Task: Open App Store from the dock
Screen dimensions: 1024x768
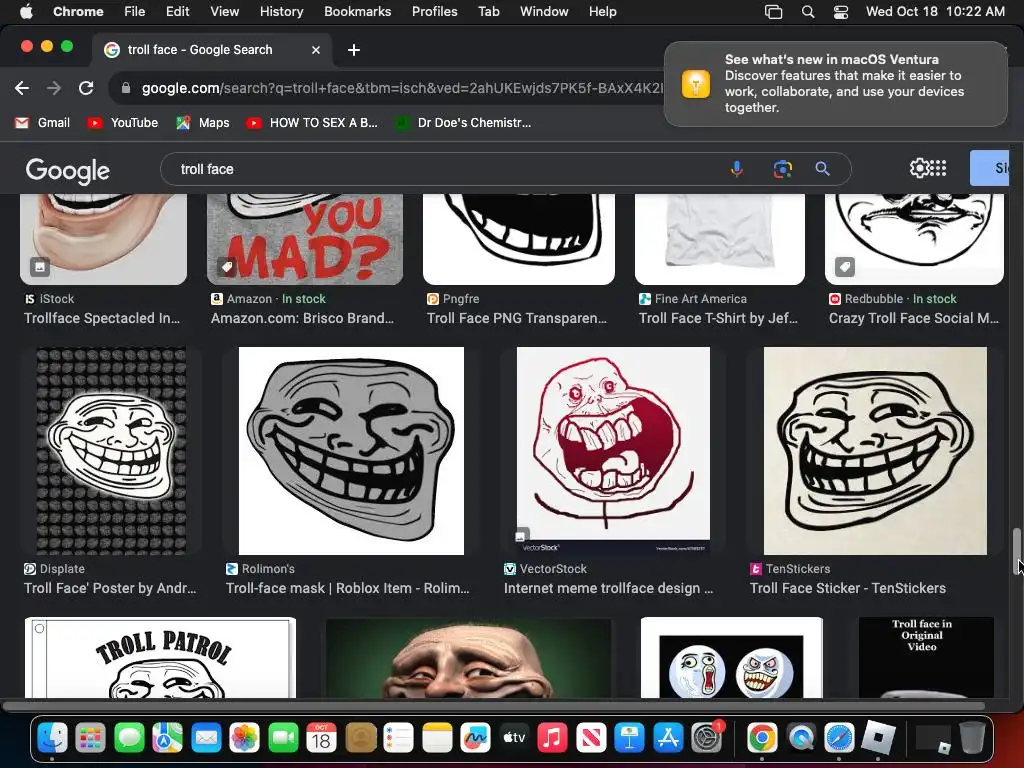Action: coord(668,739)
